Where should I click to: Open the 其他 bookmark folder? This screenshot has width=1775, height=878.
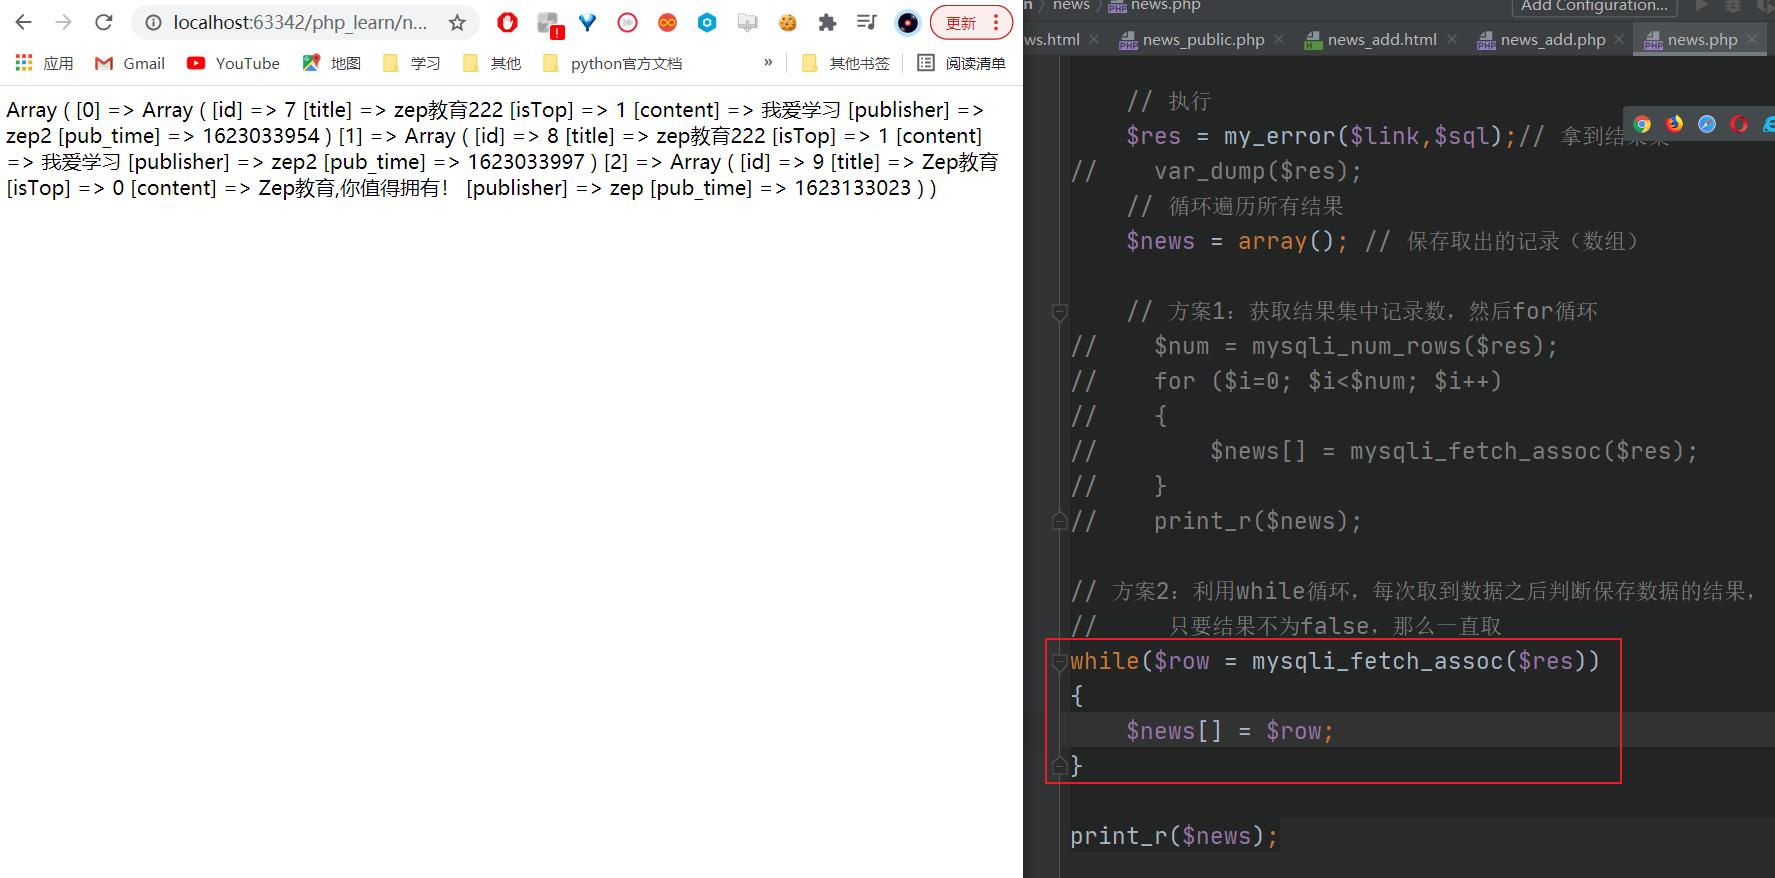(491, 63)
